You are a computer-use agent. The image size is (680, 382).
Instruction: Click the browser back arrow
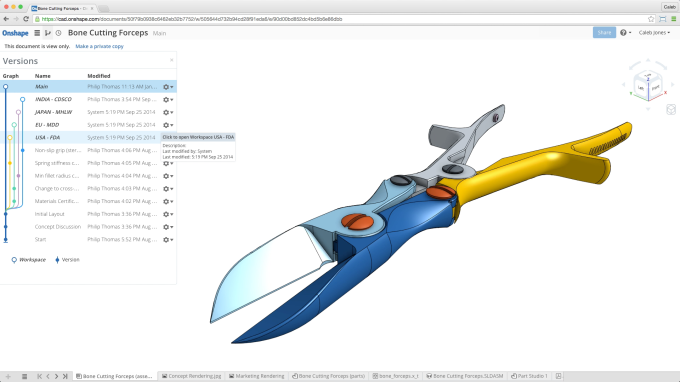6,19
